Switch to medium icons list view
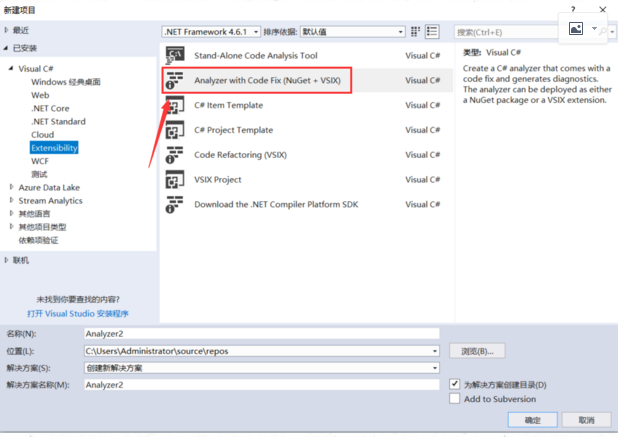618x437 pixels. tap(432, 32)
